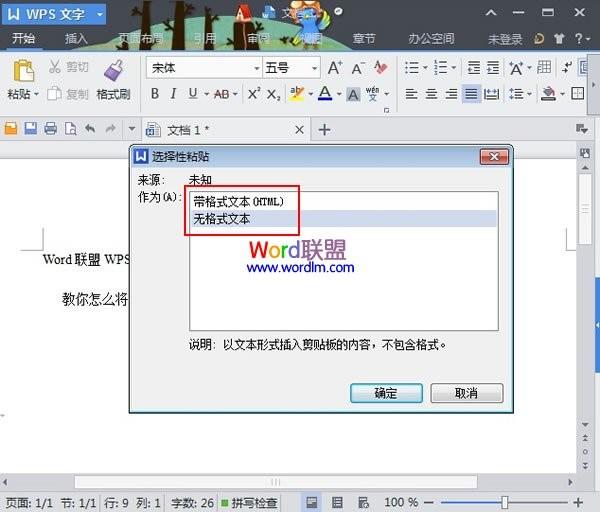Click the justify alignment icon
The width and height of the screenshot is (600, 512).
(x=472, y=94)
